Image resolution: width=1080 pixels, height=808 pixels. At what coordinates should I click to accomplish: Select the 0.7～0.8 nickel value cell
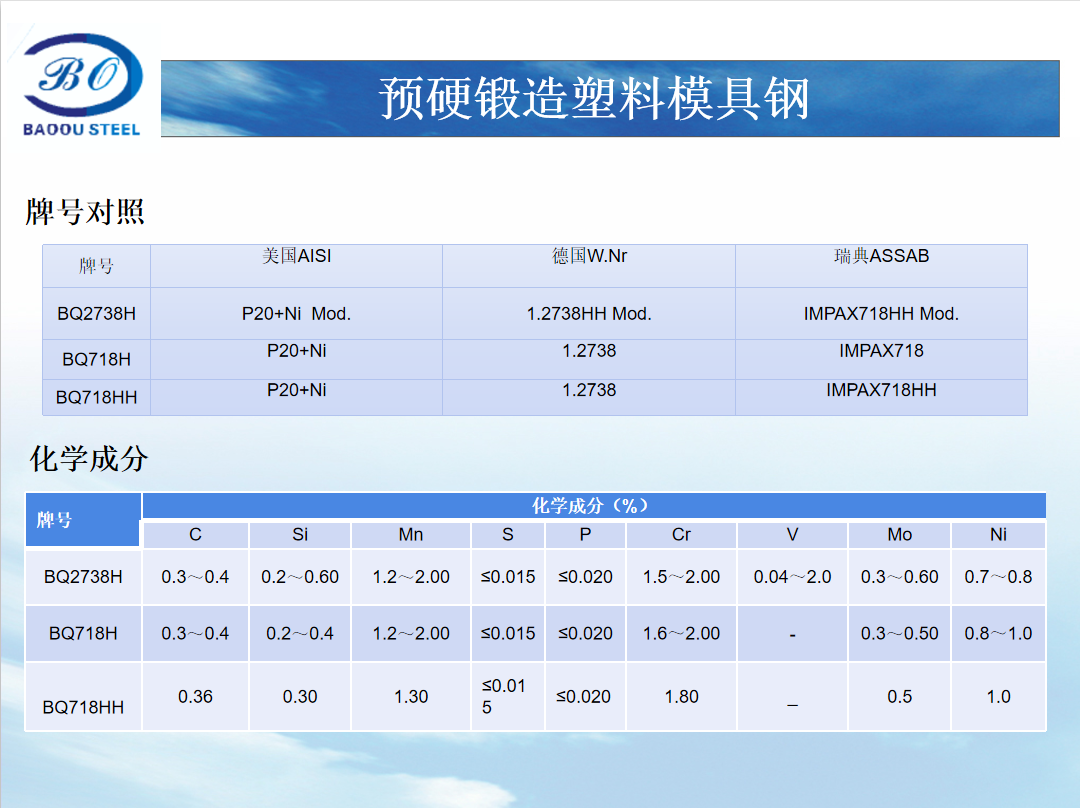click(x=997, y=577)
